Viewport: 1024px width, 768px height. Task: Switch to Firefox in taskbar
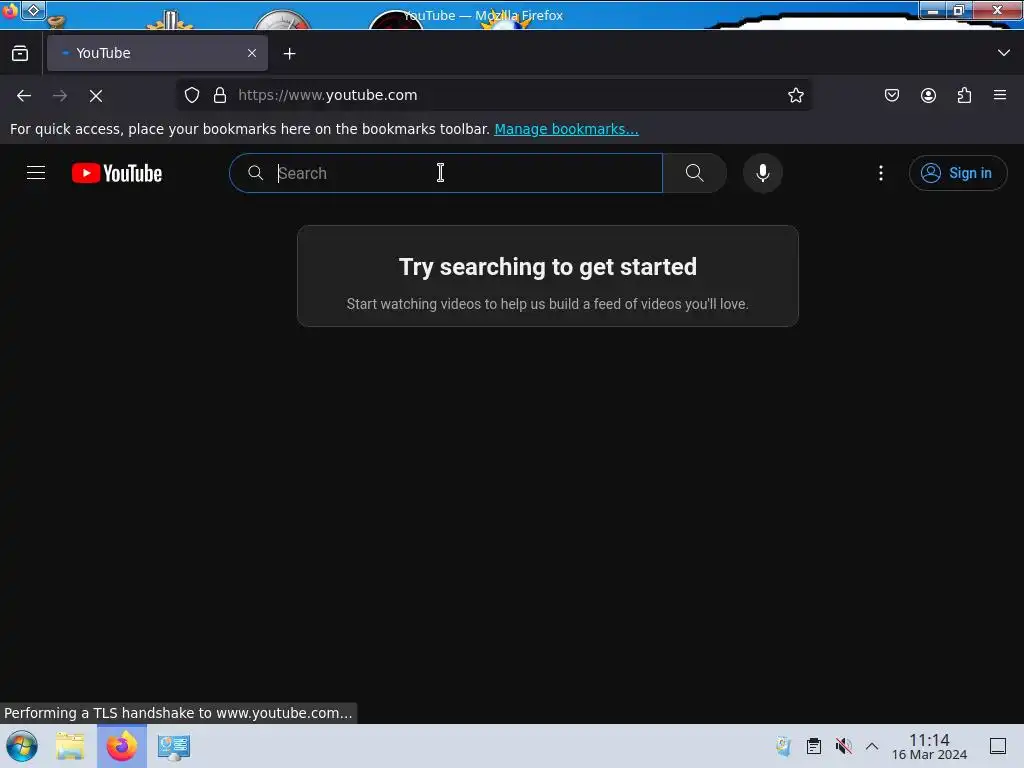tap(121, 746)
